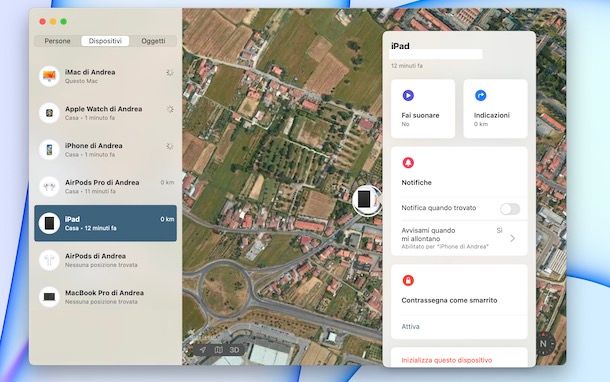This screenshot has height=382, width=610.
Task: Click Attiva under Contrassegna come smarrito
Action: pyautogui.click(x=410, y=326)
